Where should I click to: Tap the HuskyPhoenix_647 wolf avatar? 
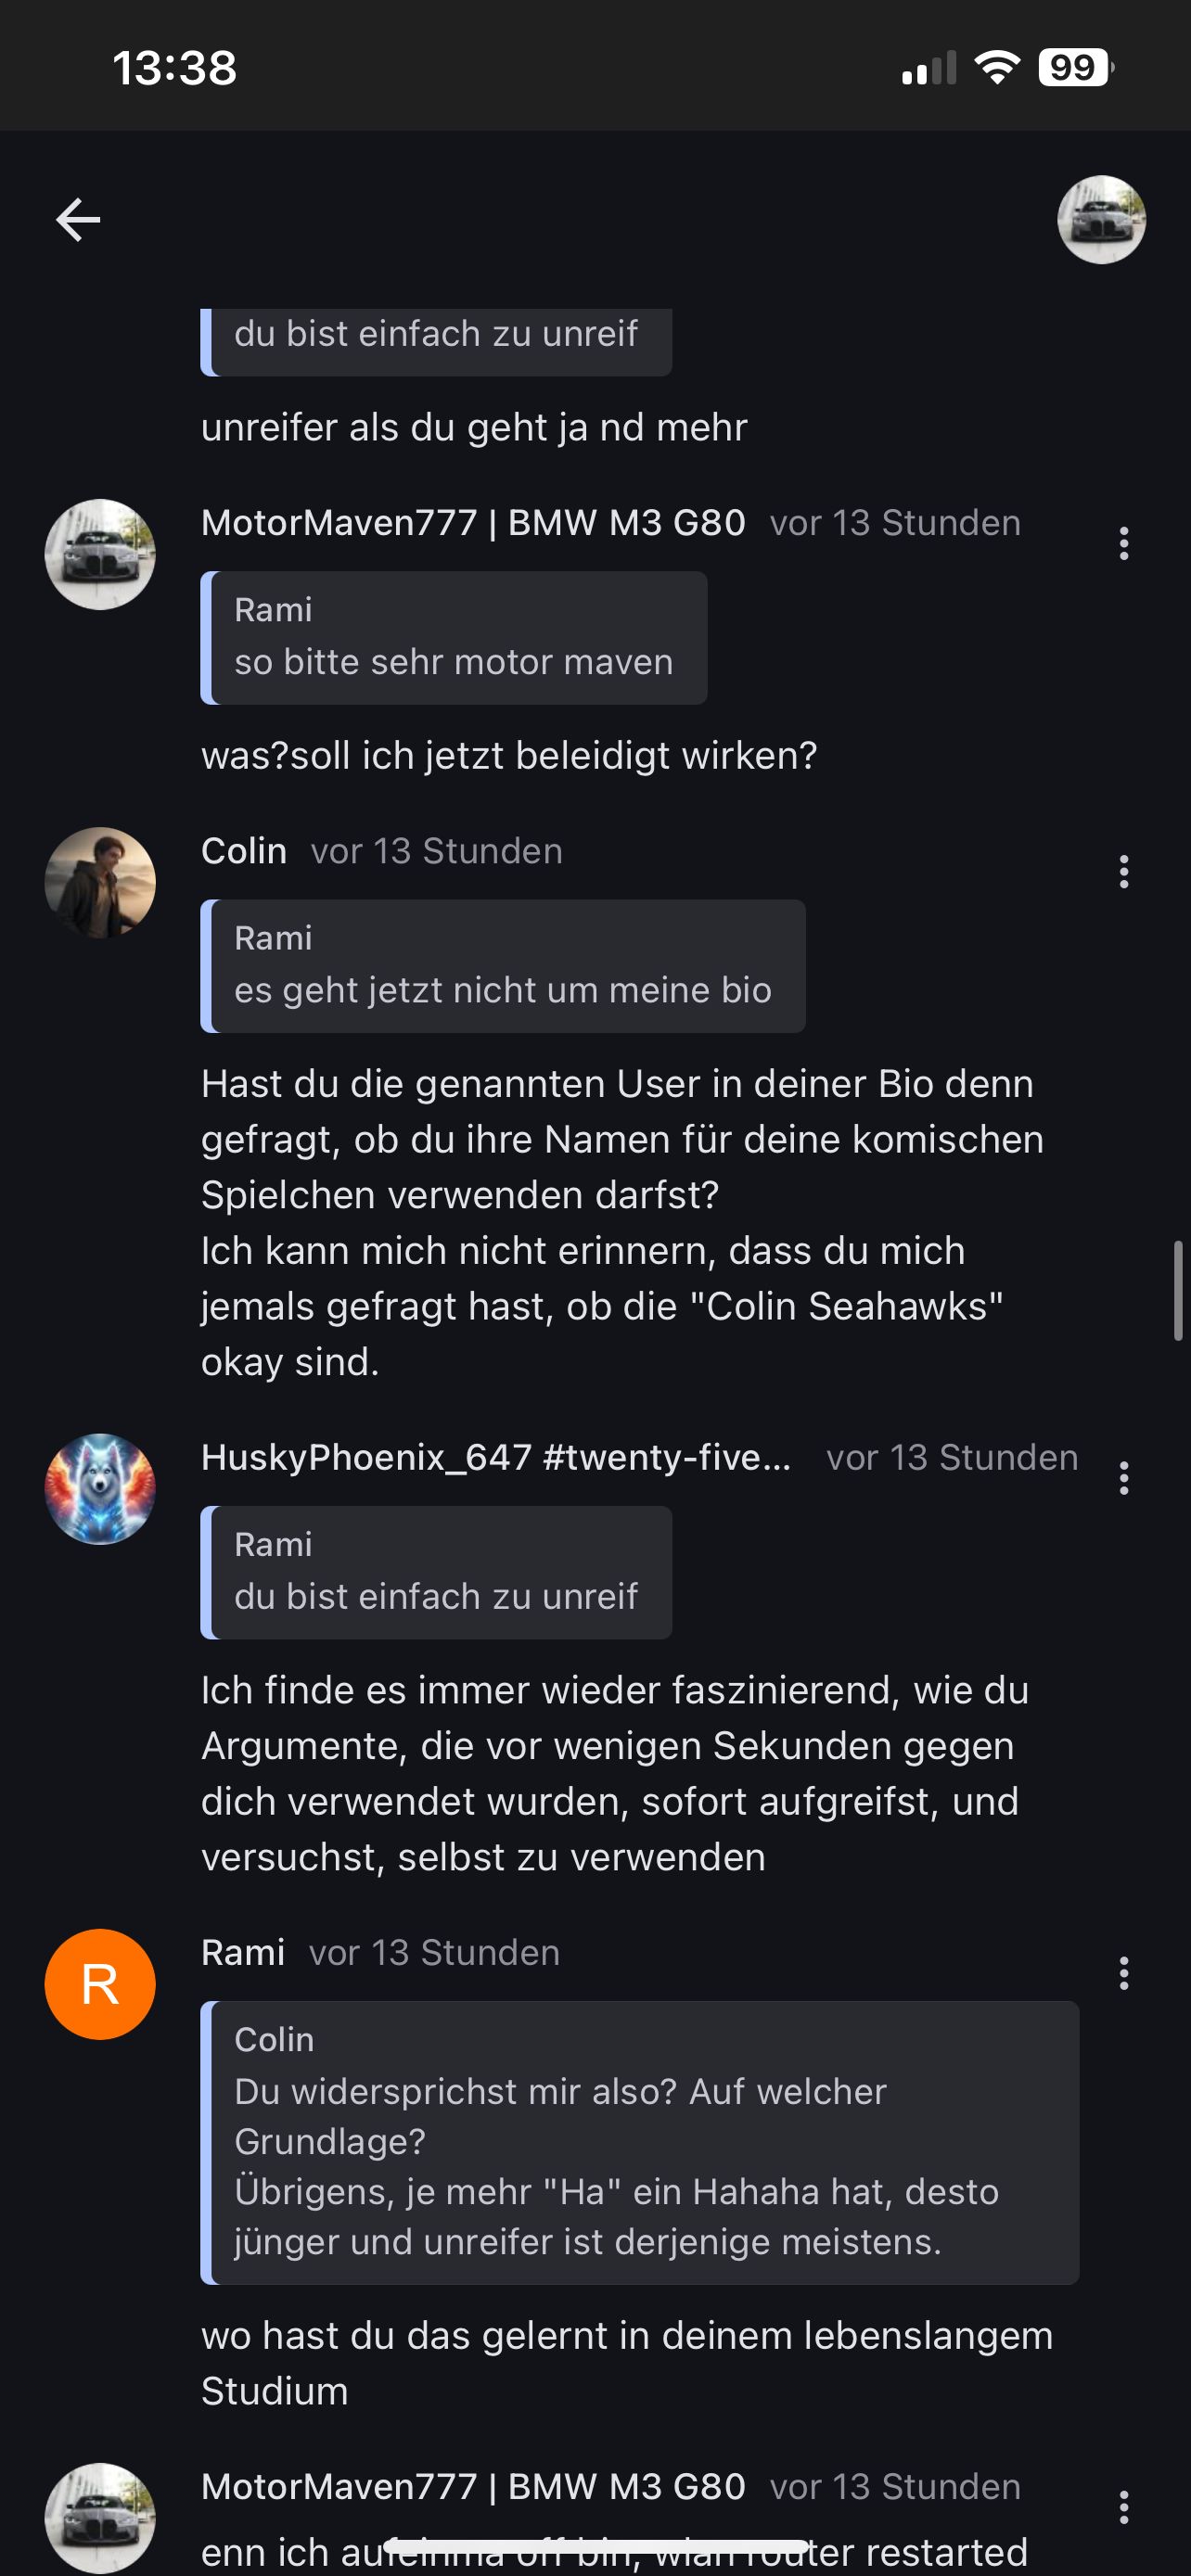100,1489
